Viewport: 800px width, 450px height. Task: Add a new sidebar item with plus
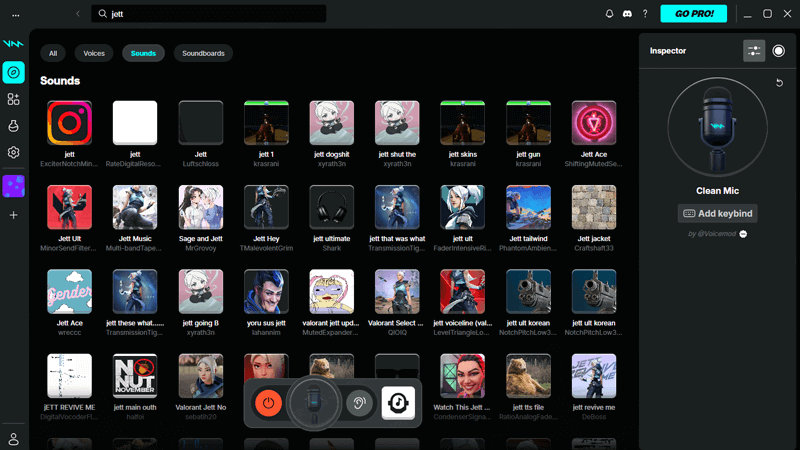coord(13,215)
